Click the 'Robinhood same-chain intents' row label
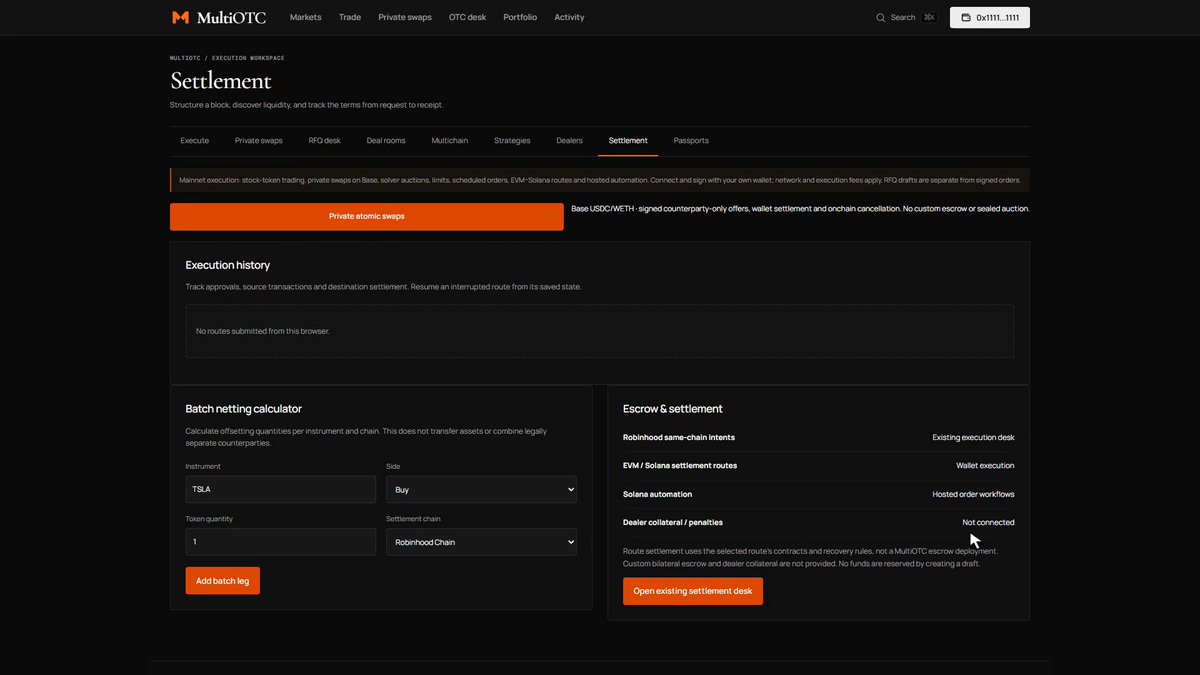This screenshot has height=675, width=1200. click(679, 437)
